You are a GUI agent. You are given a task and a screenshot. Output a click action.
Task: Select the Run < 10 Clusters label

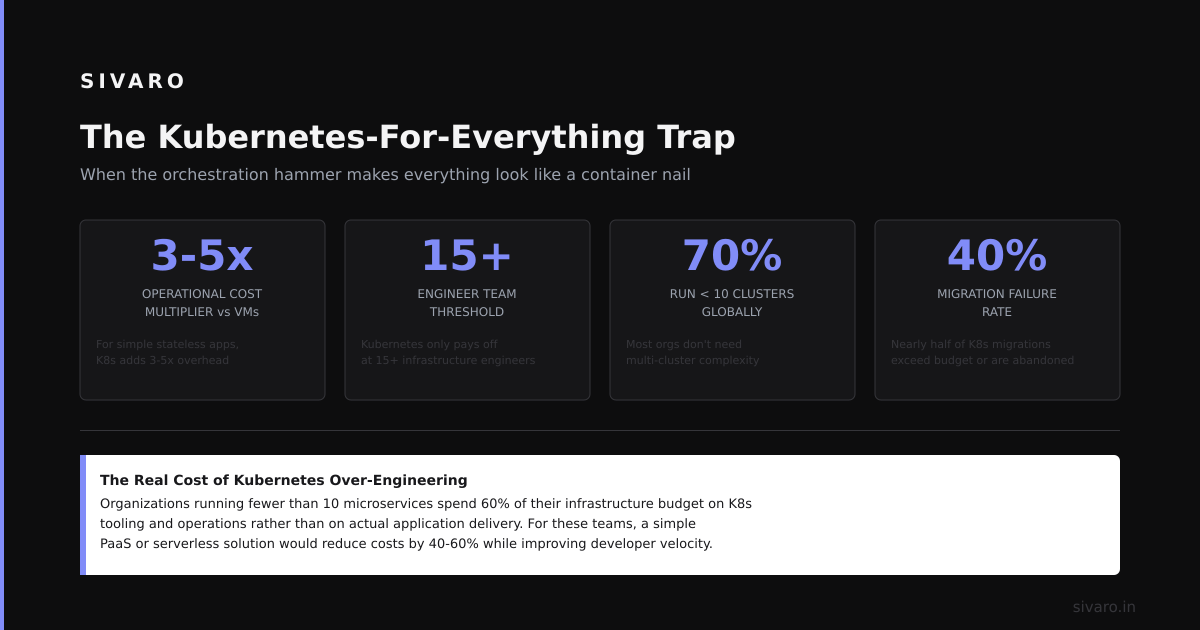(x=732, y=303)
